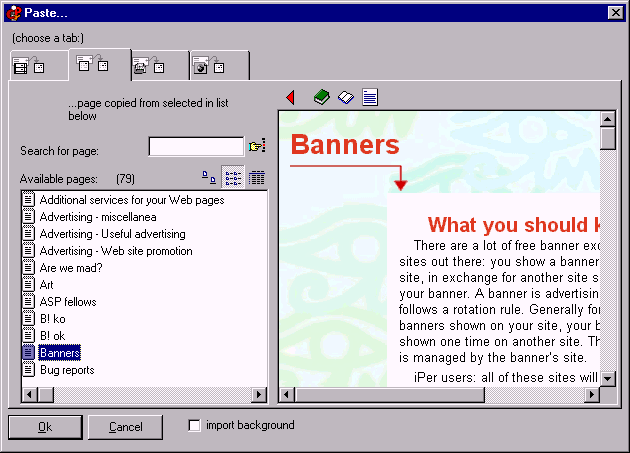Image resolution: width=630 pixels, height=453 pixels.
Task: Click the open book icon
Action: pos(345,97)
